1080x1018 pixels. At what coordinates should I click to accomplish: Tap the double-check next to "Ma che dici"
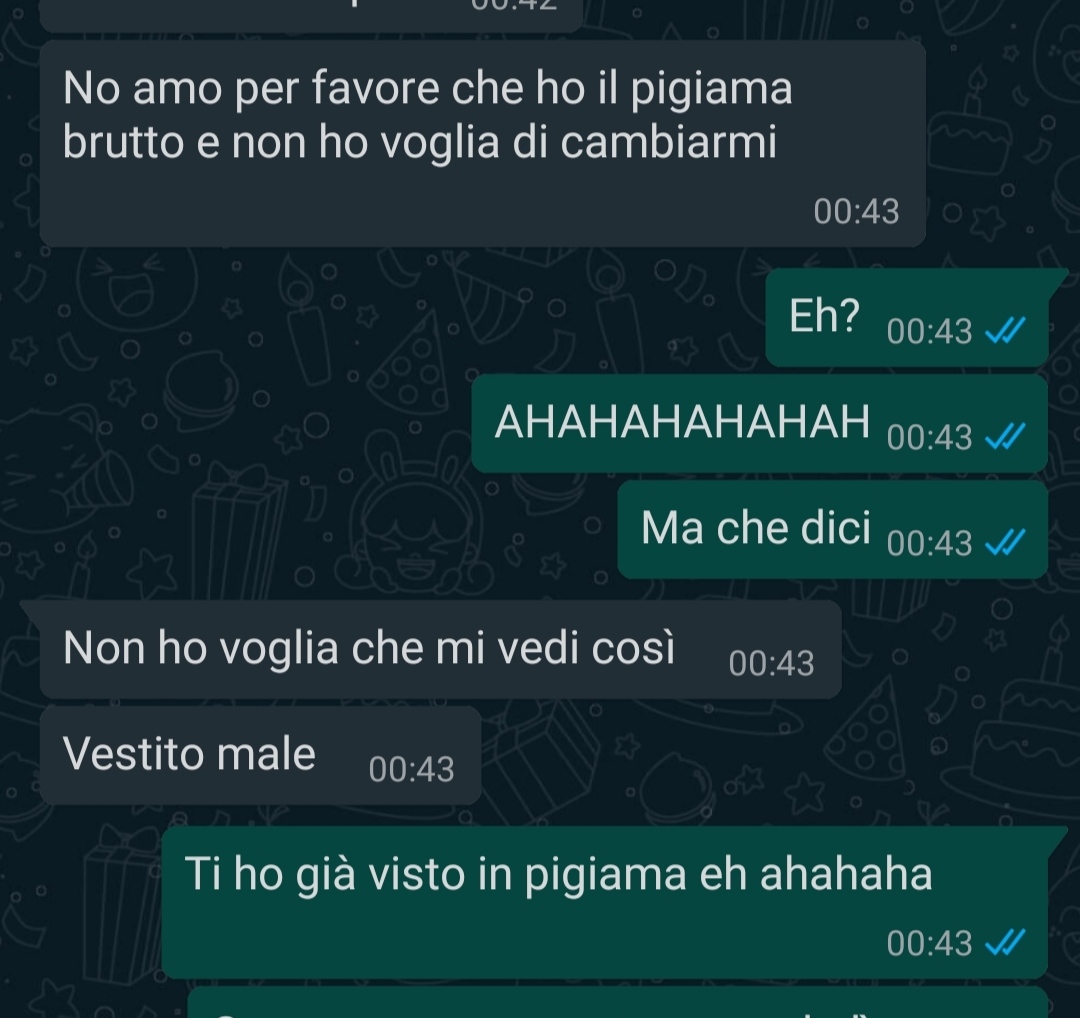tap(1005, 542)
